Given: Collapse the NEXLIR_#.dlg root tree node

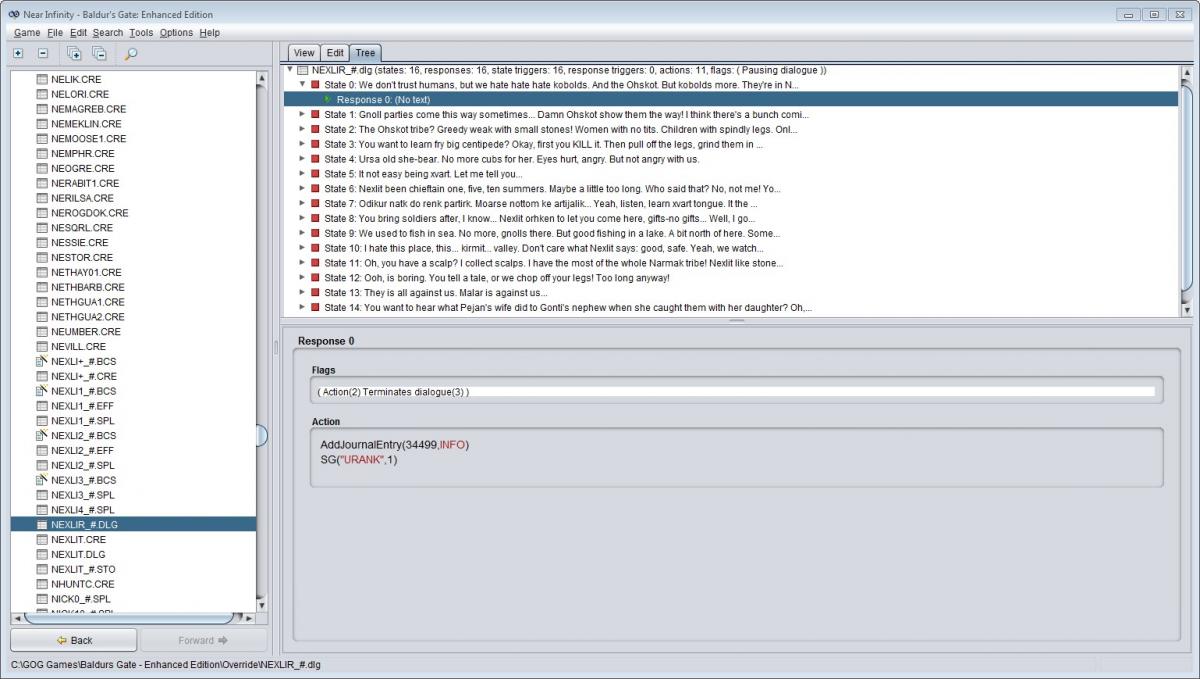Looking at the screenshot, I should (x=290, y=70).
